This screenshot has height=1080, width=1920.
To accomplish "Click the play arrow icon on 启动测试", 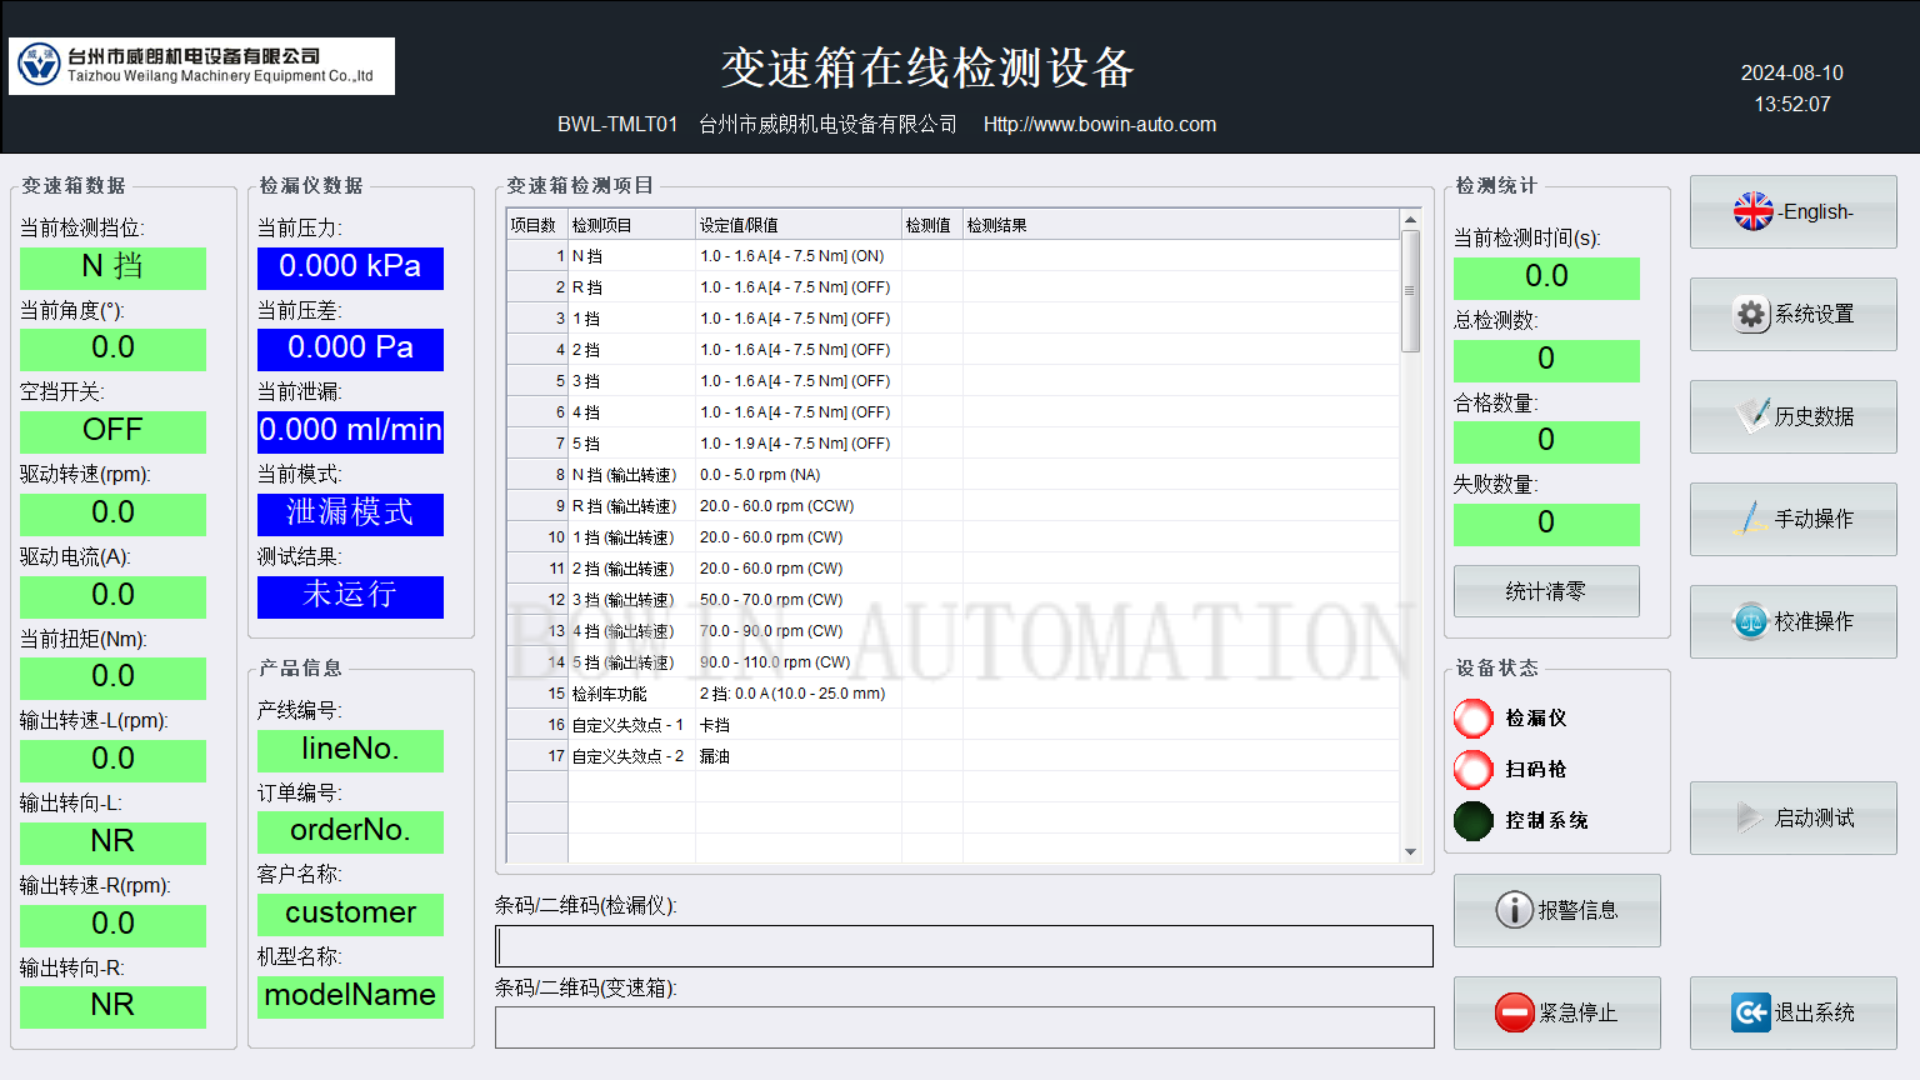I will point(1750,818).
